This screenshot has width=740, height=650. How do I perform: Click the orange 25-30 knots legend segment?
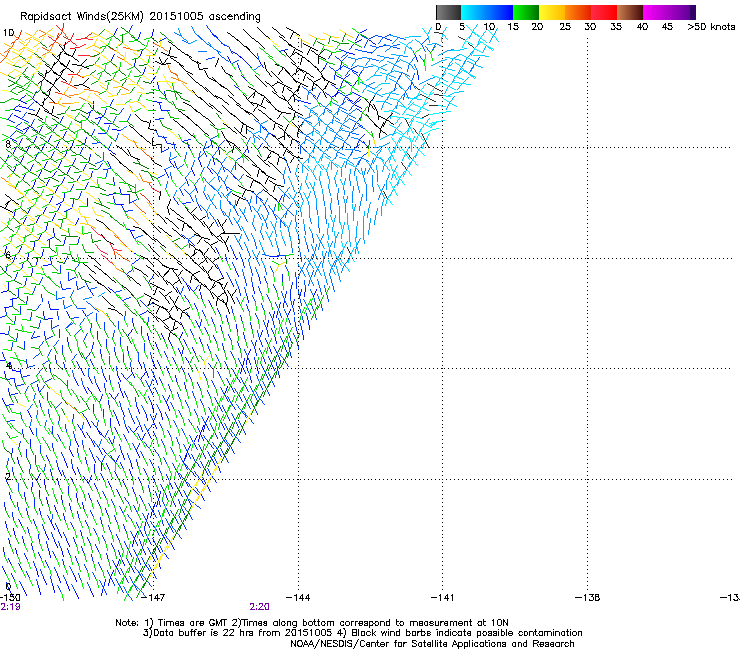pyautogui.click(x=578, y=12)
